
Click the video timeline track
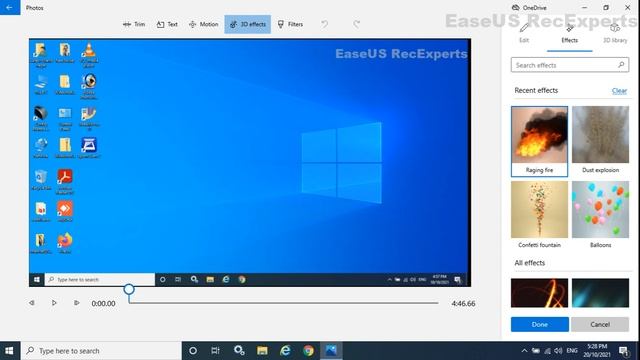coord(284,303)
